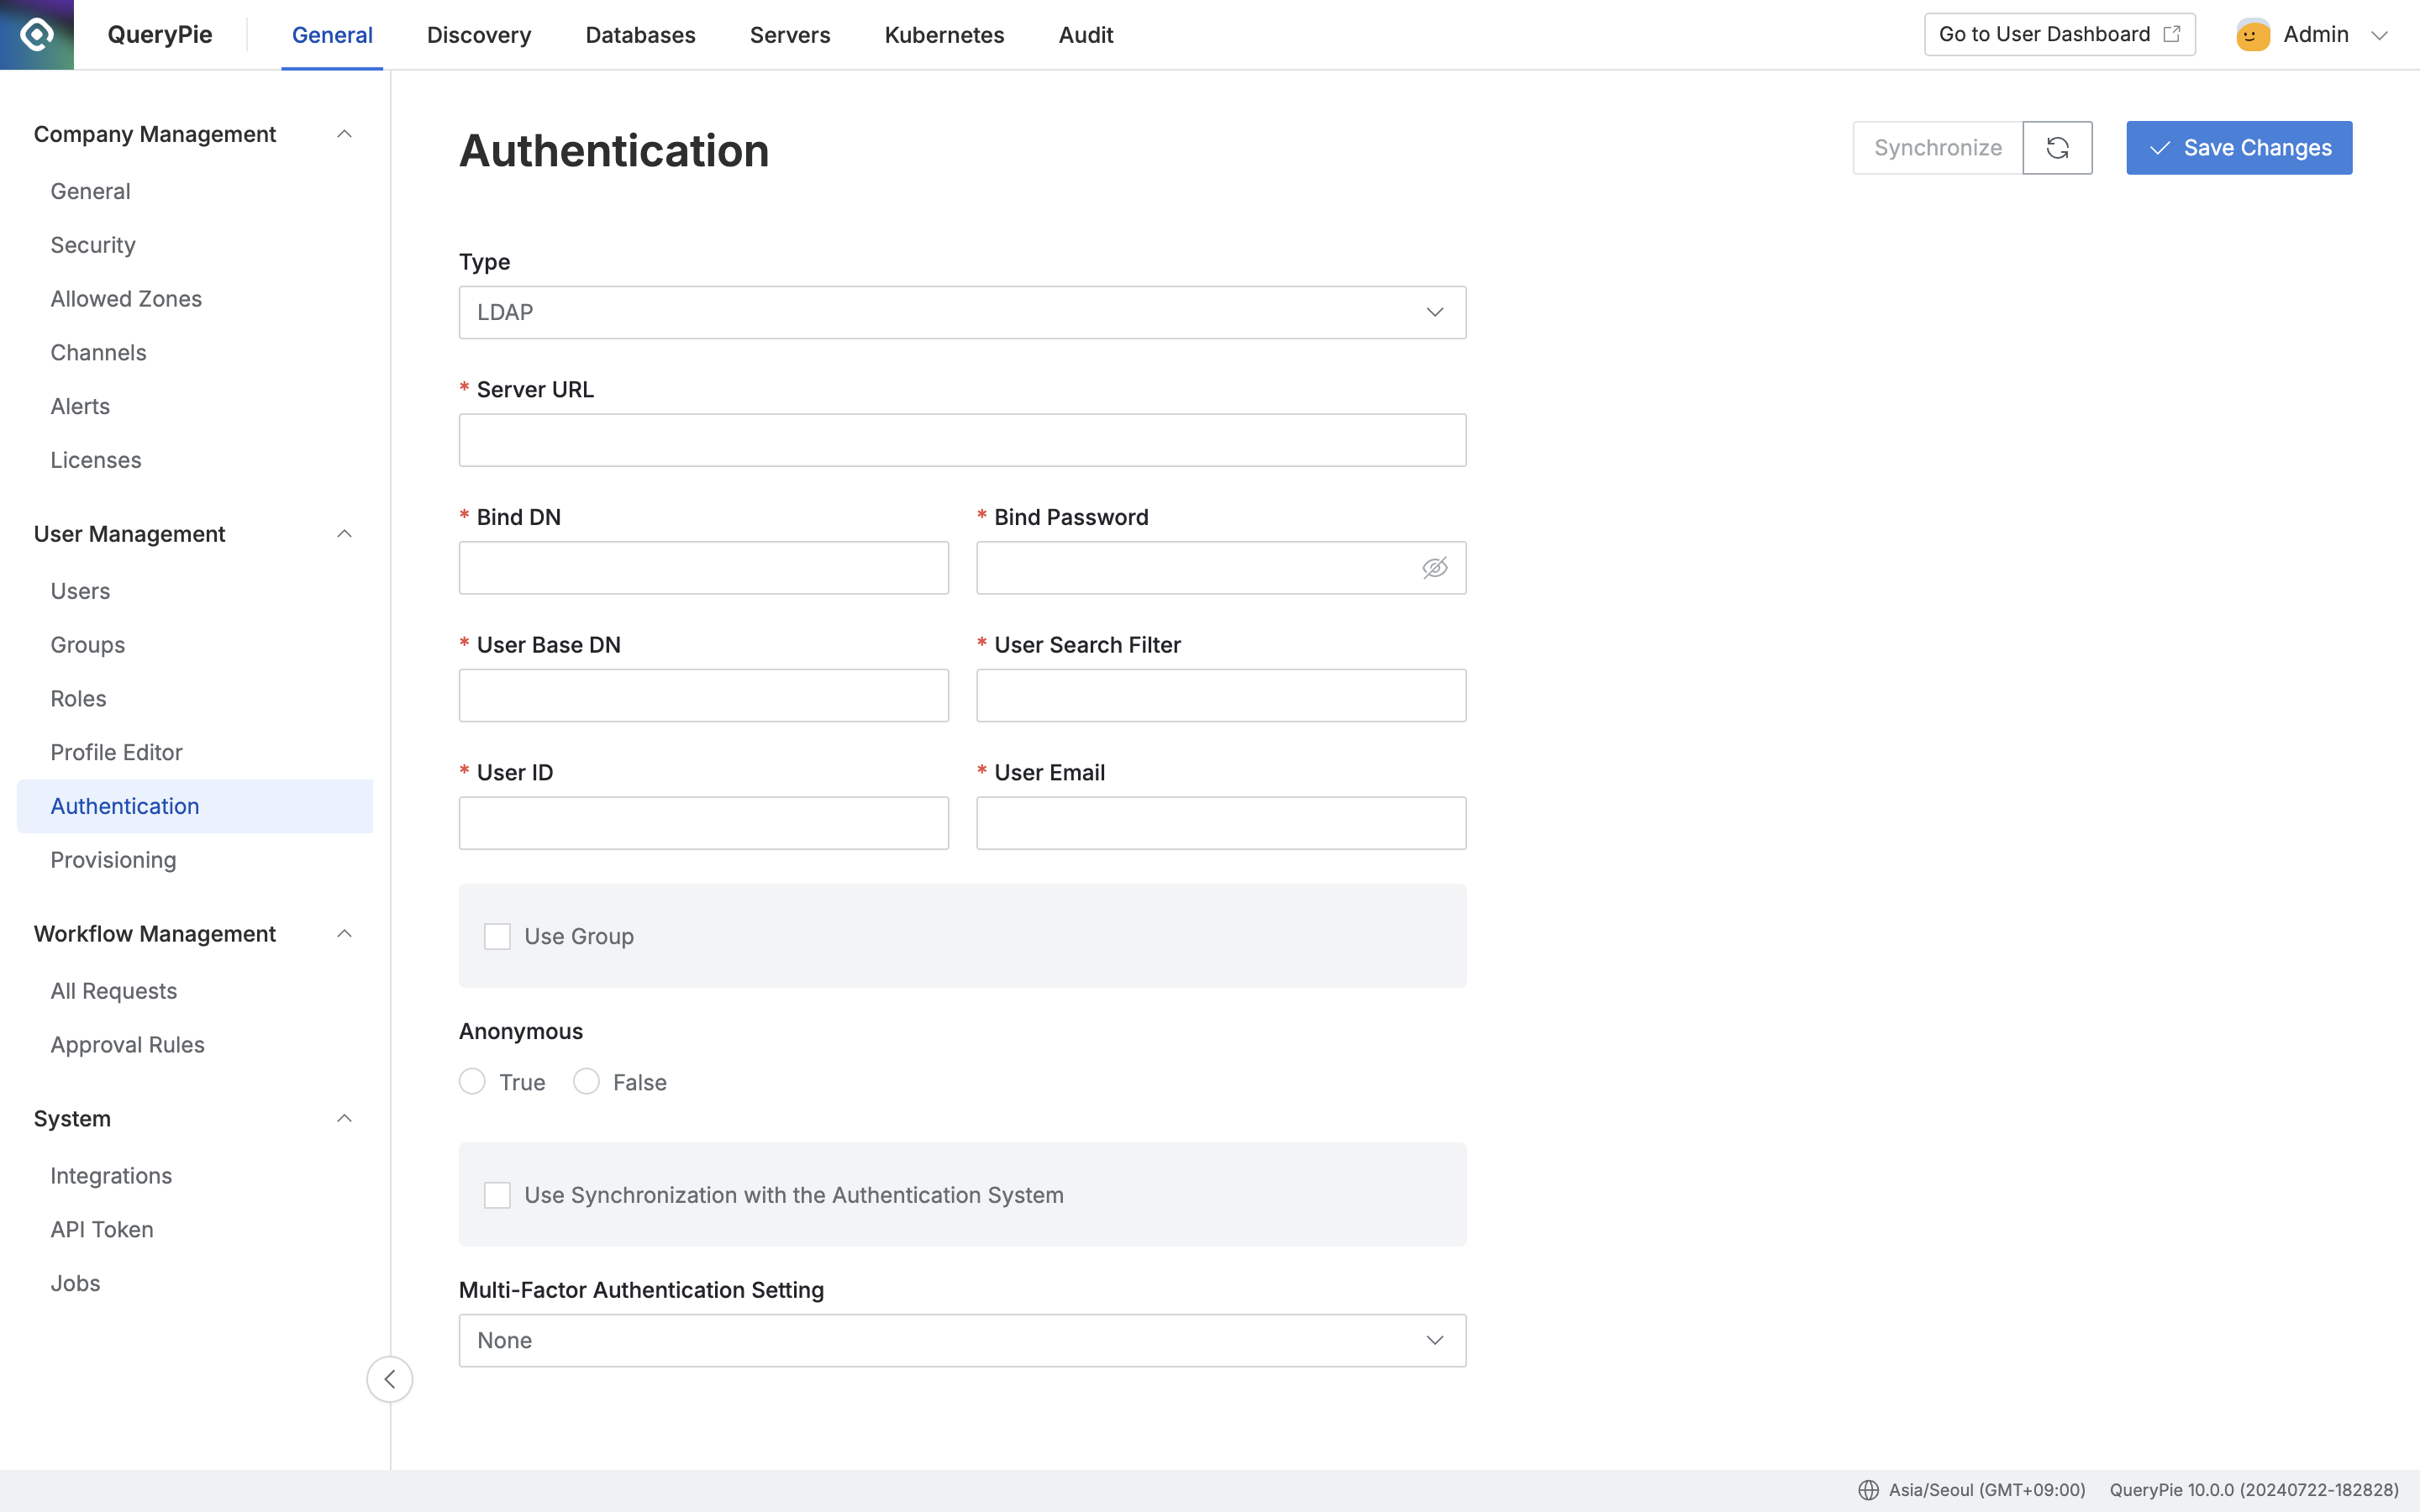Viewport: 2420px width, 1512px height.
Task: Open Admin account dropdown chevron
Action: pos(2380,35)
